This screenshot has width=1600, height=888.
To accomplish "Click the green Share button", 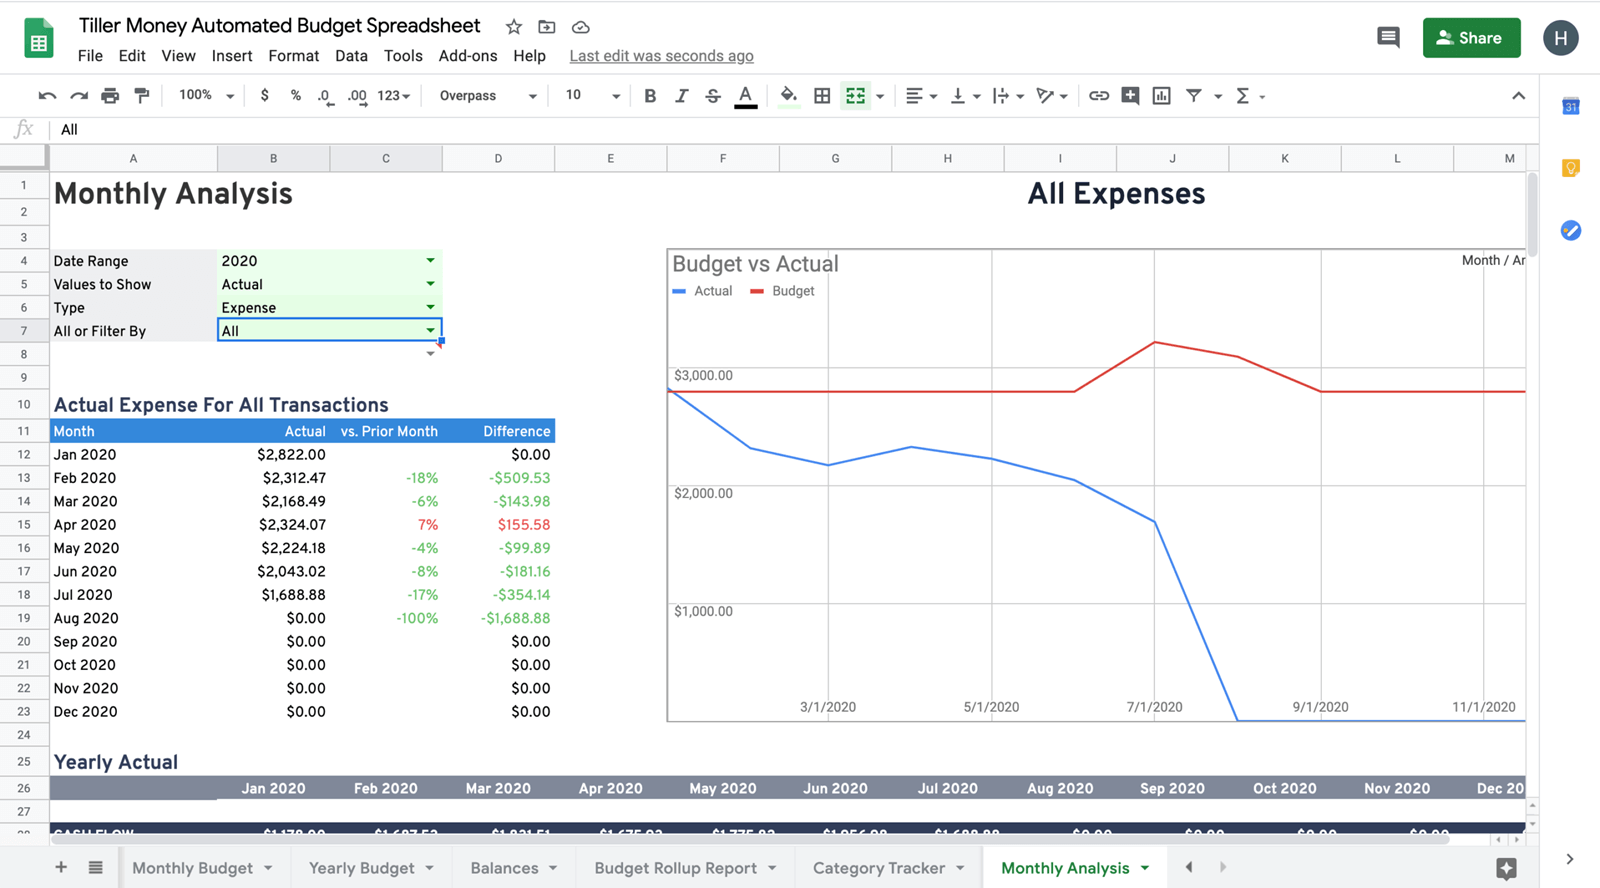I will coord(1471,38).
